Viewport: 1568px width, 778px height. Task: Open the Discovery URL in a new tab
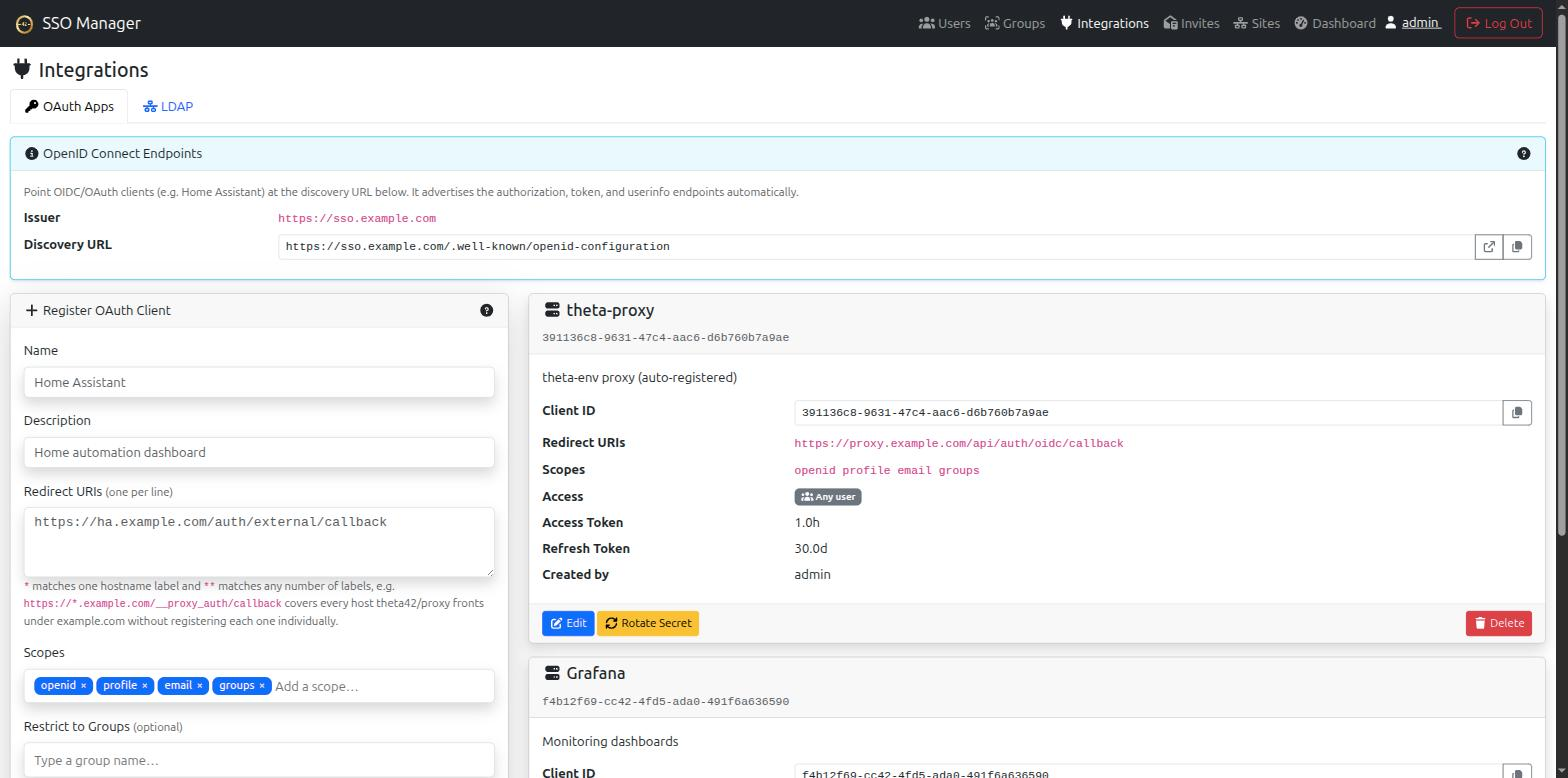[x=1489, y=247]
